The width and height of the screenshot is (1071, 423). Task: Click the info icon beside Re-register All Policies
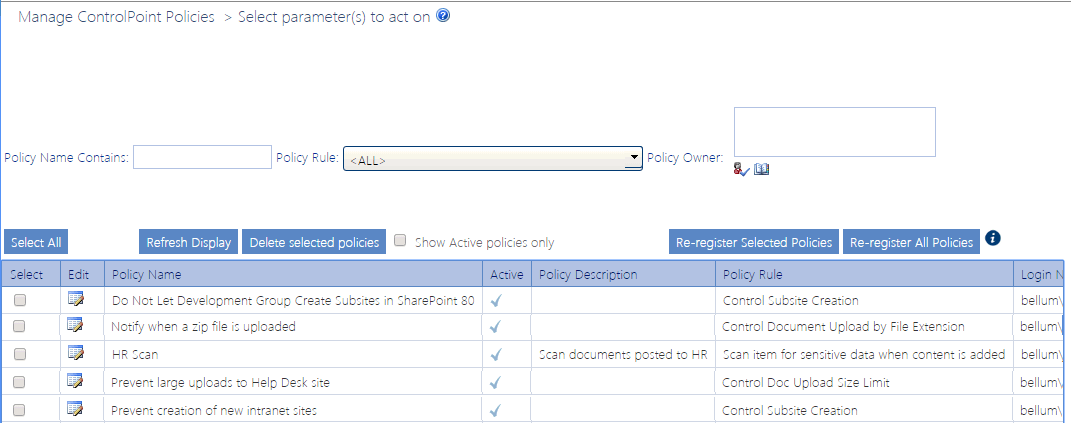pyautogui.click(x=992, y=238)
